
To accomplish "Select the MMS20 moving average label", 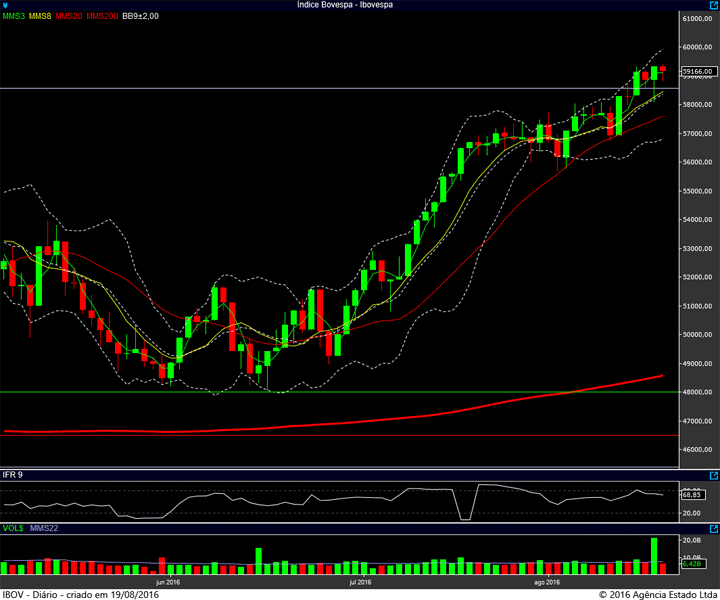I will 69,16.
